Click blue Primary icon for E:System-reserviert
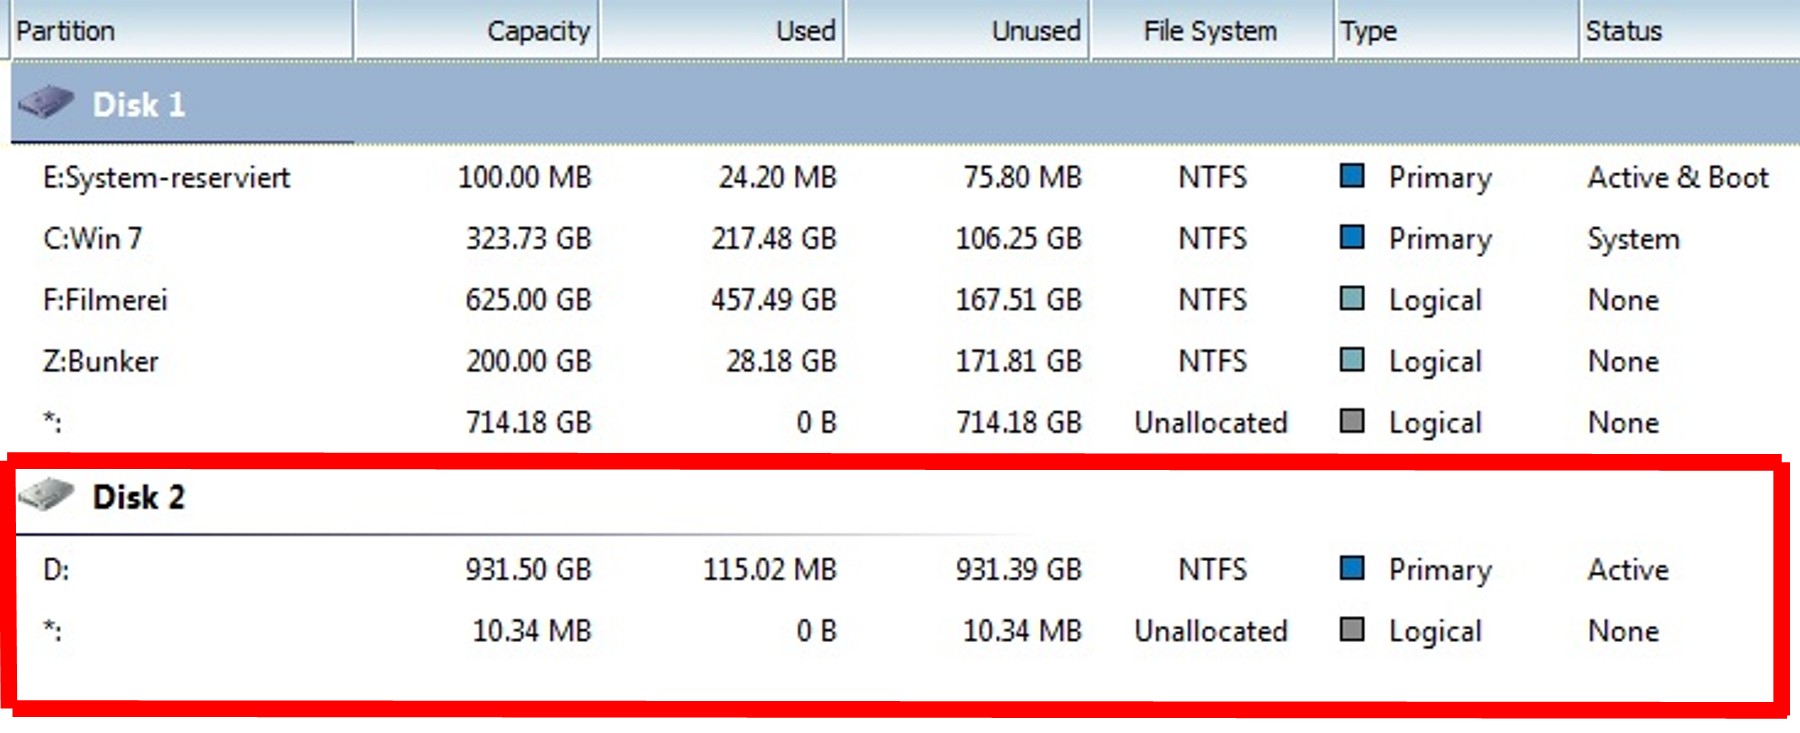1800x733 pixels. pos(1351,176)
